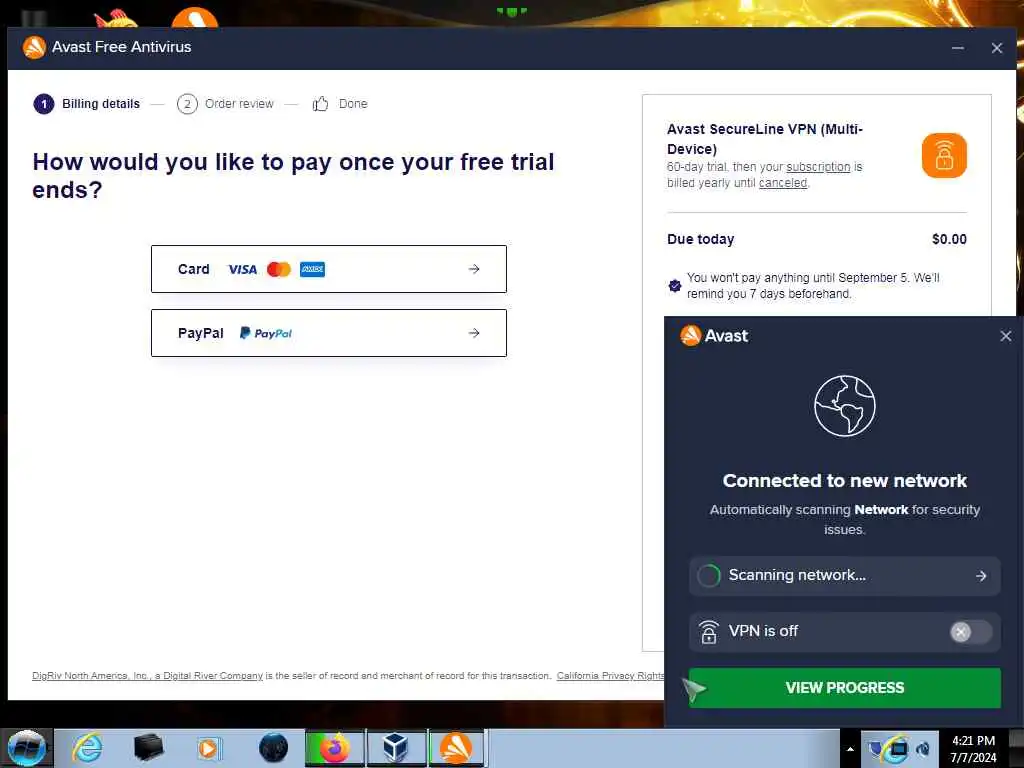Click the globe icon in Avast popup
The image size is (1024, 768).
(x=844, y=406)
